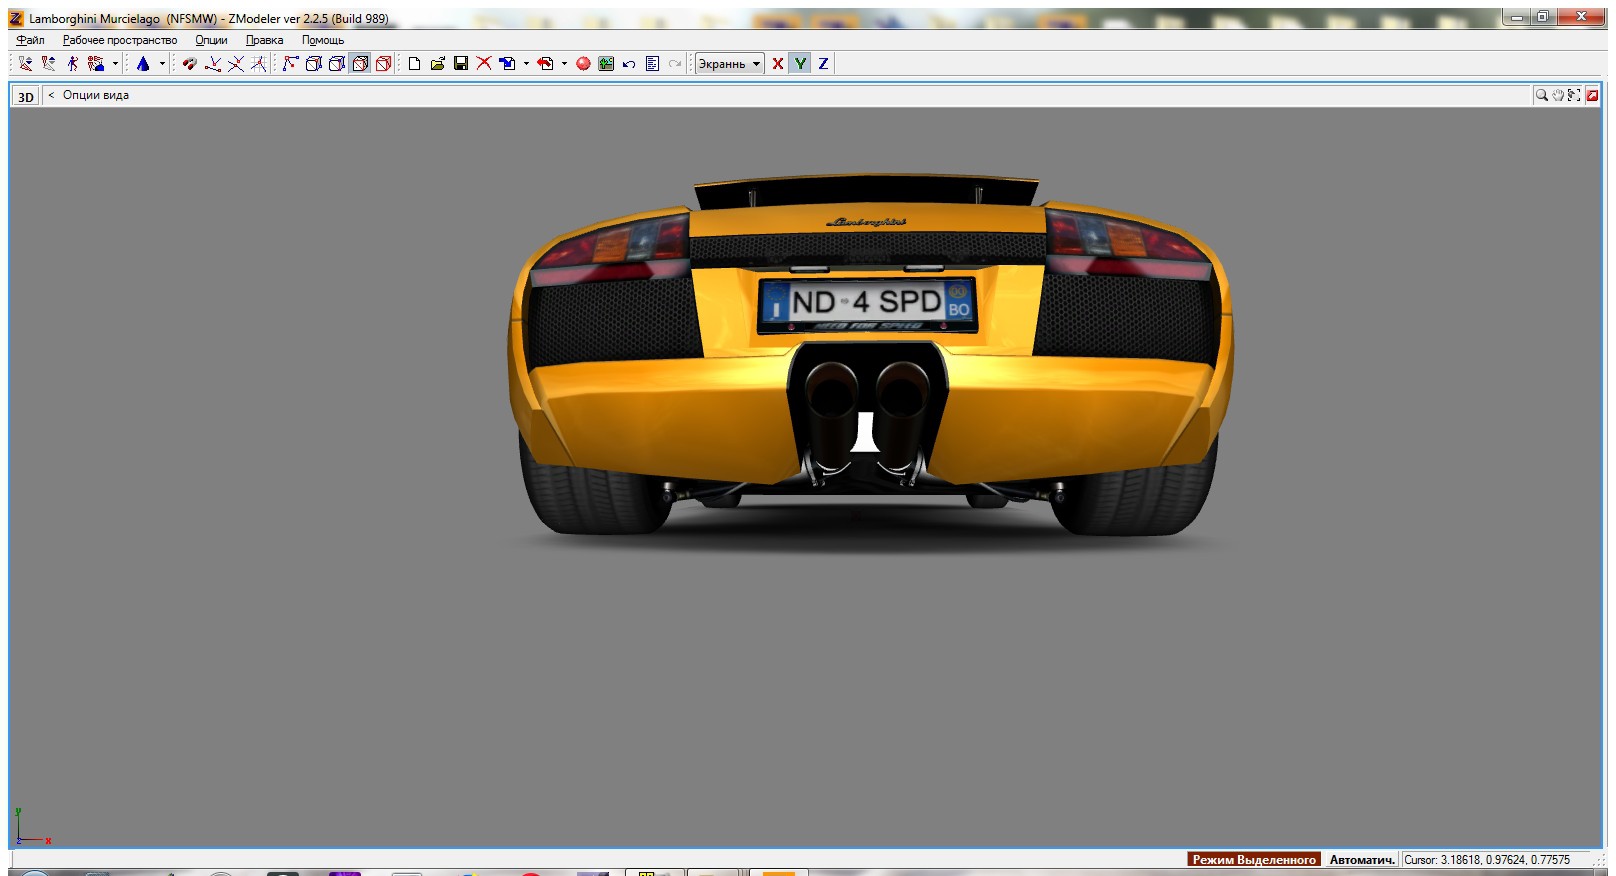Click the viewport pan hand icon

pos(1558,95)
